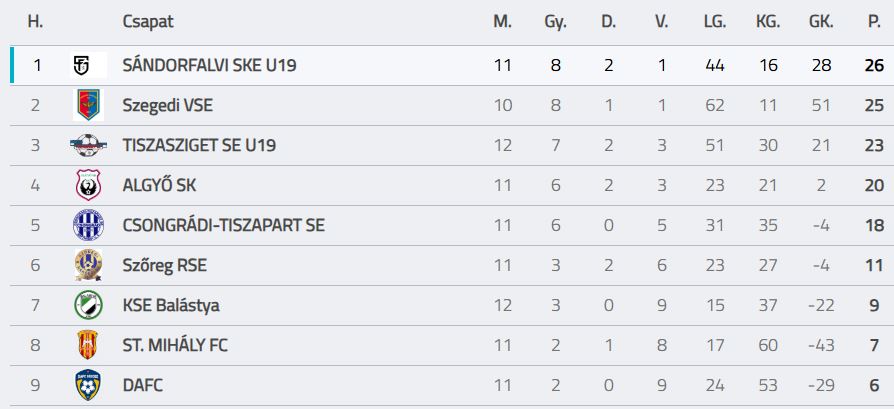Open the DAFC blue and yellow crest
The height and width of the screenshot is (409, 894).
88,384
